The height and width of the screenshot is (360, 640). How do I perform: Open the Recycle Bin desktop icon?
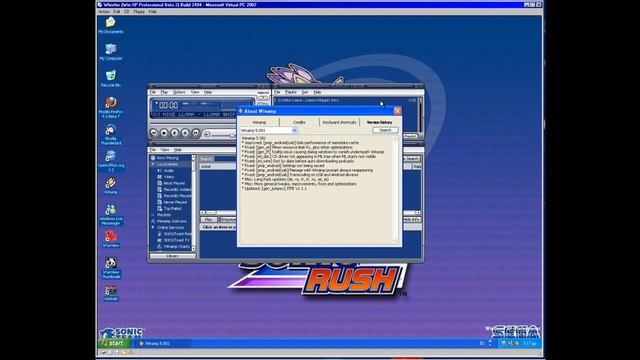110,79
